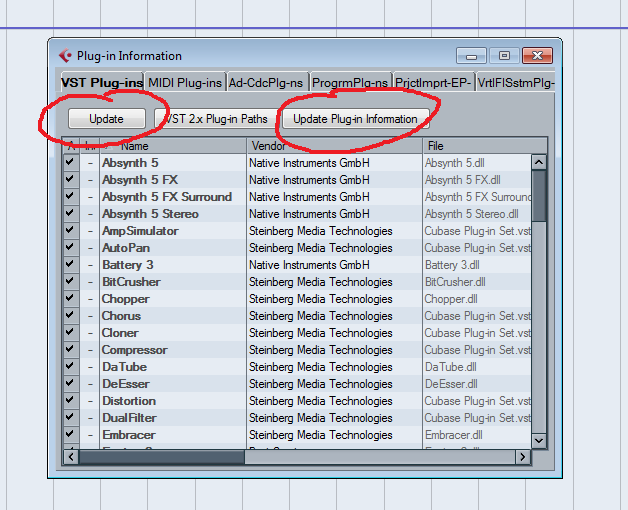Viewport: 628px width, 510px height.
Task: Disable Absynth 5 FX Surround plug-in
Action: coord(70,196)
